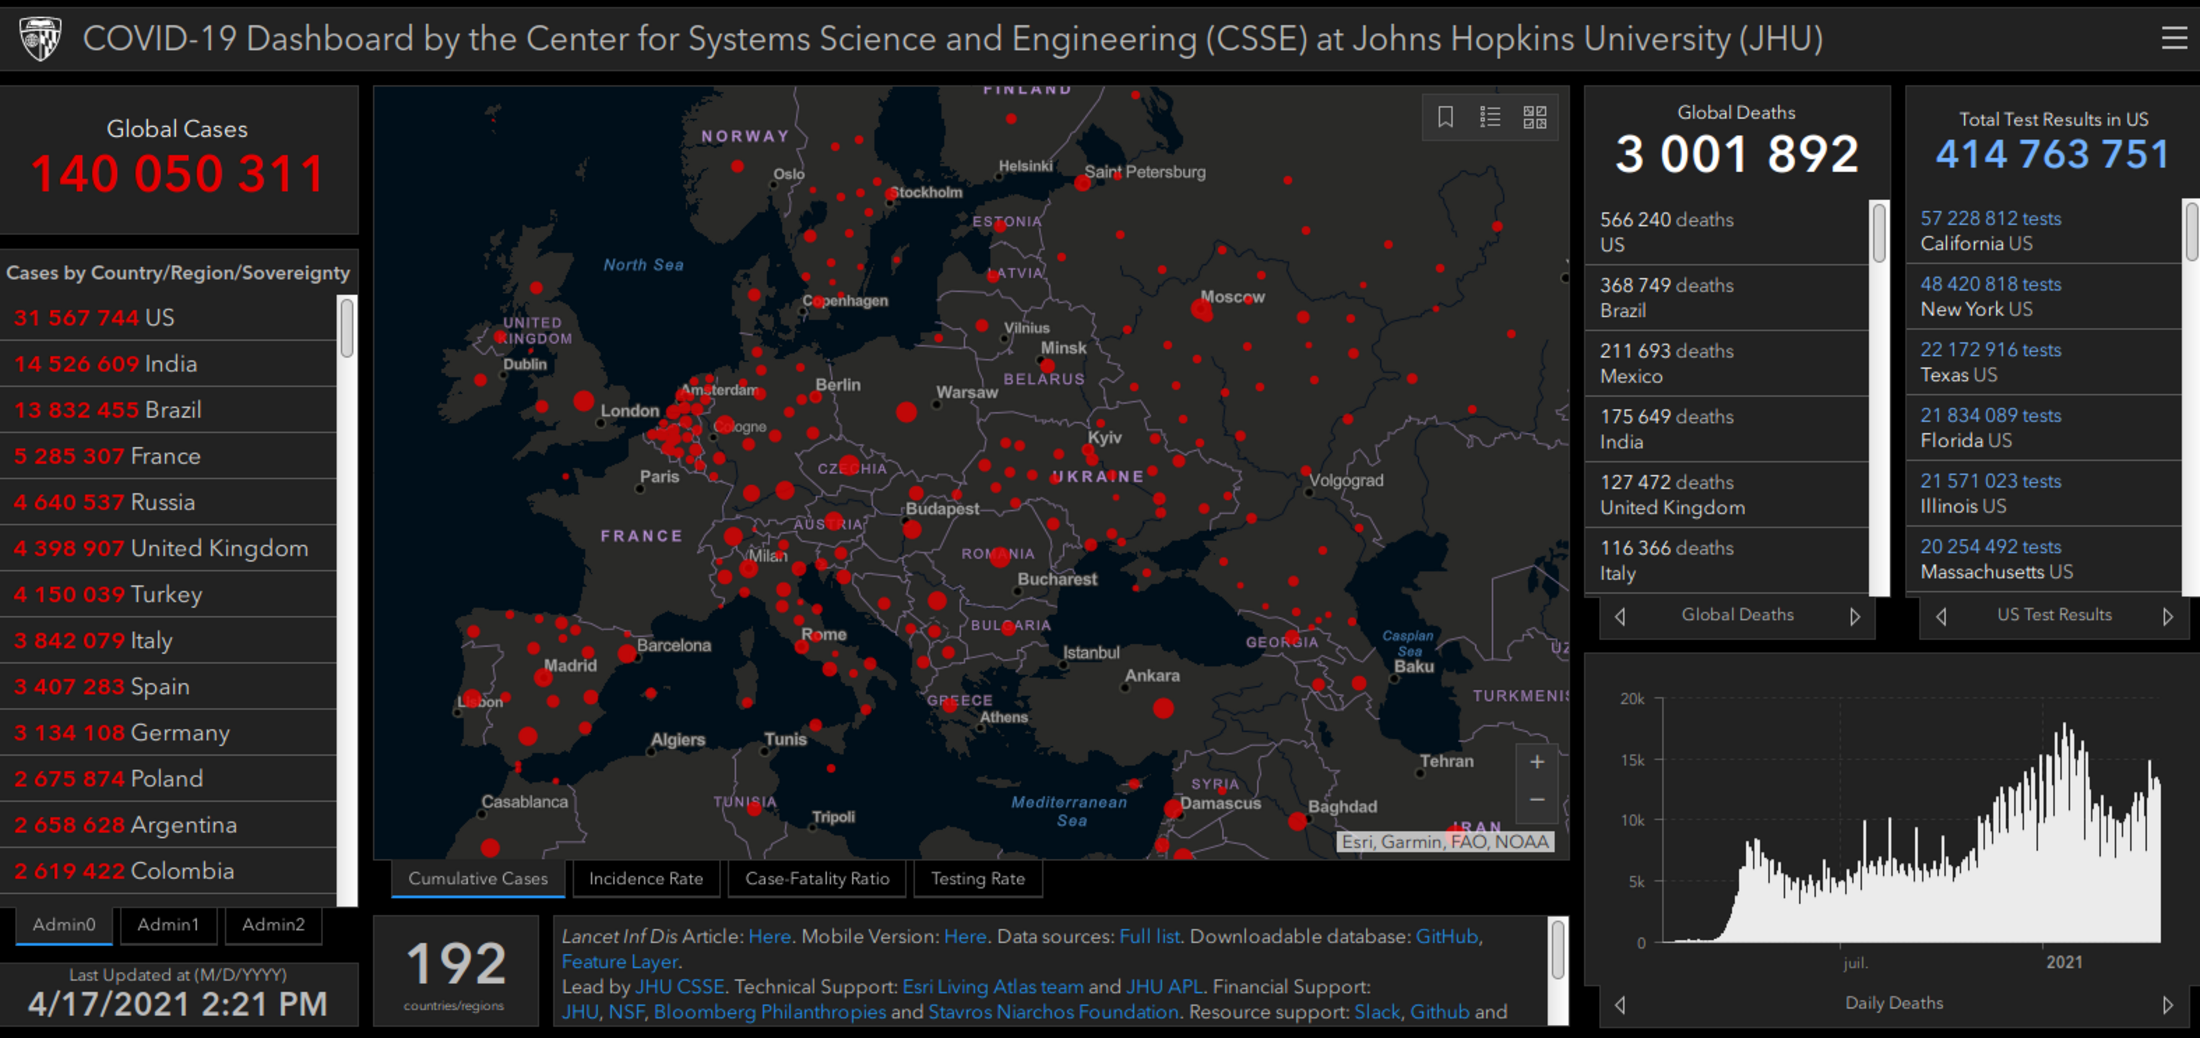Select the Testing Rate tab
The height and width of the screenshot is (1038, 2200).
pyautogui.click(x=978, y=879)
